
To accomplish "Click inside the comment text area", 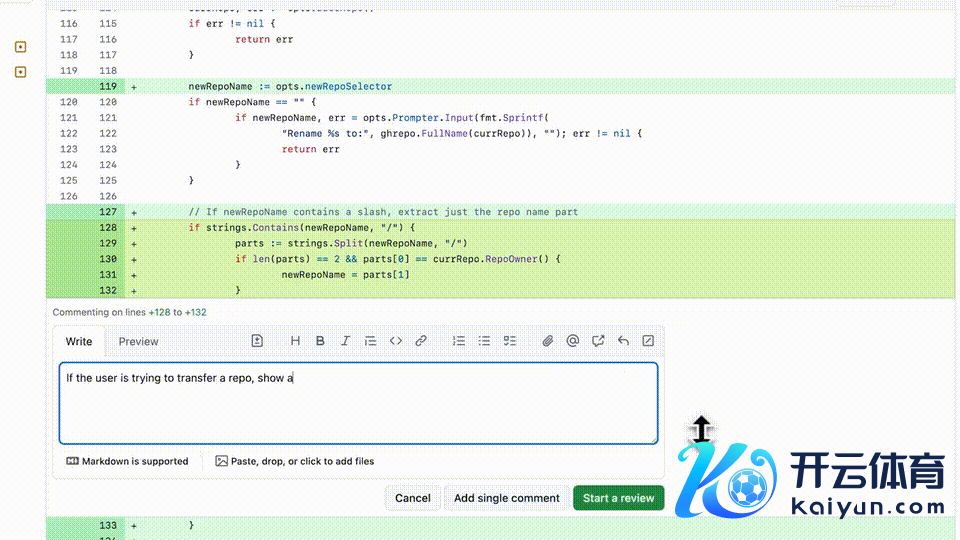I will tap(358, 403).
